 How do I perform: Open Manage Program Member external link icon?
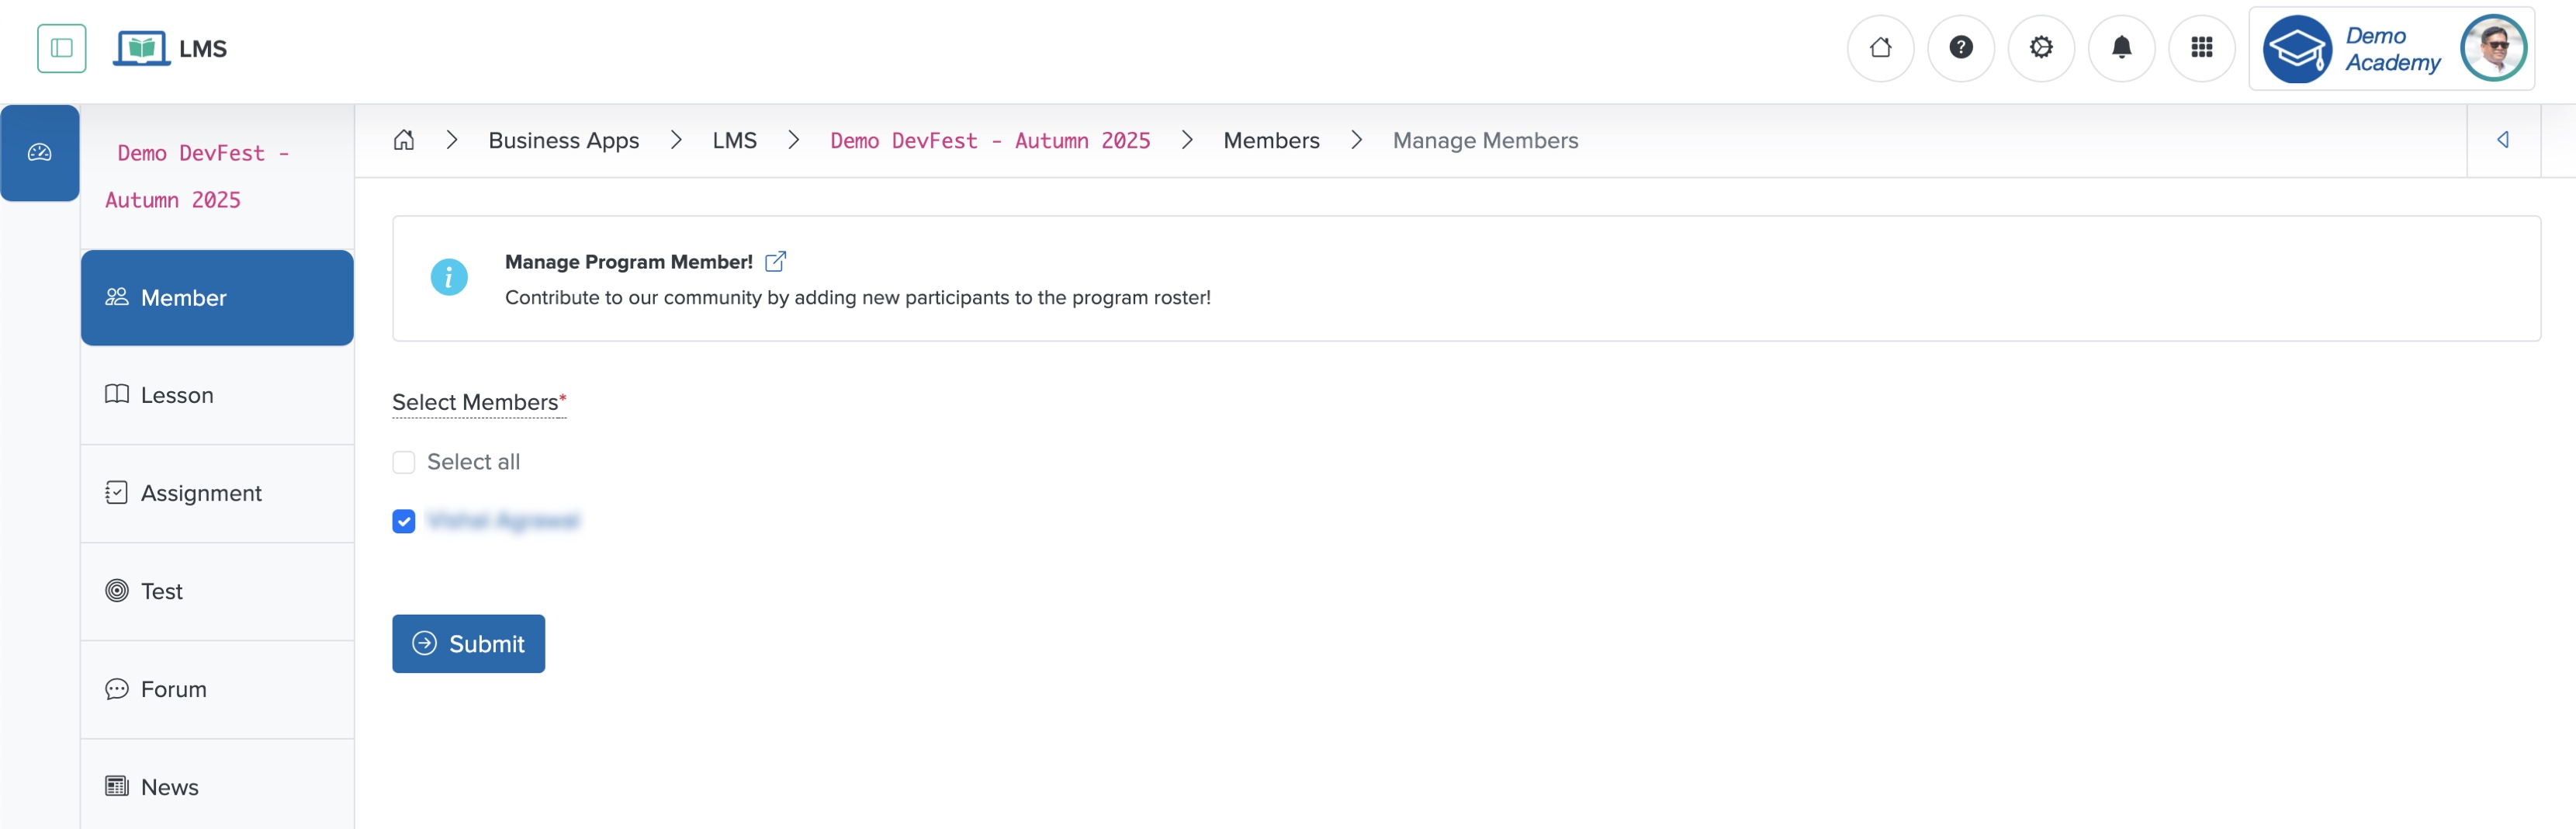tap(776, 261)
